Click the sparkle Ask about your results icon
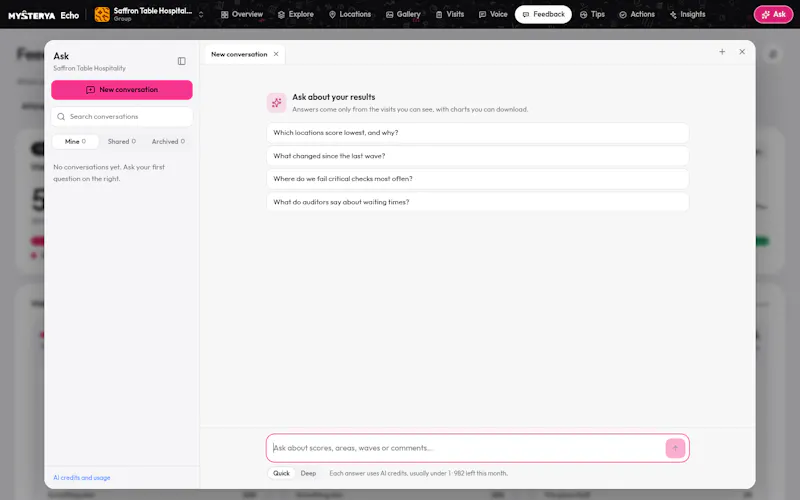800x500 pixels. click(x=277, y=103)
